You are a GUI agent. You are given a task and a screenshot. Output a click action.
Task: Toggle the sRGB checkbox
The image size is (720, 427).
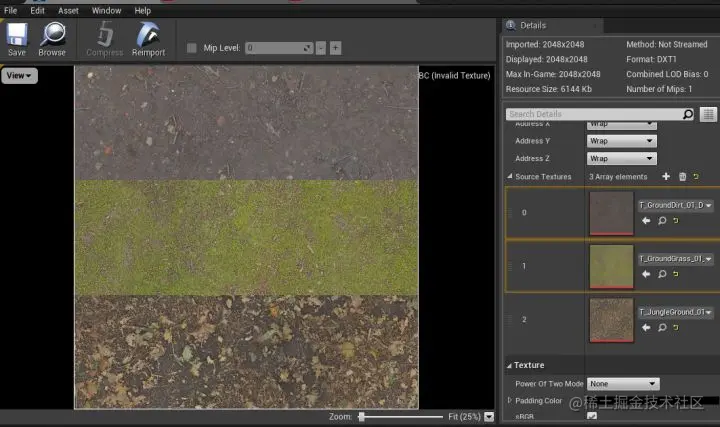[592, 416]
